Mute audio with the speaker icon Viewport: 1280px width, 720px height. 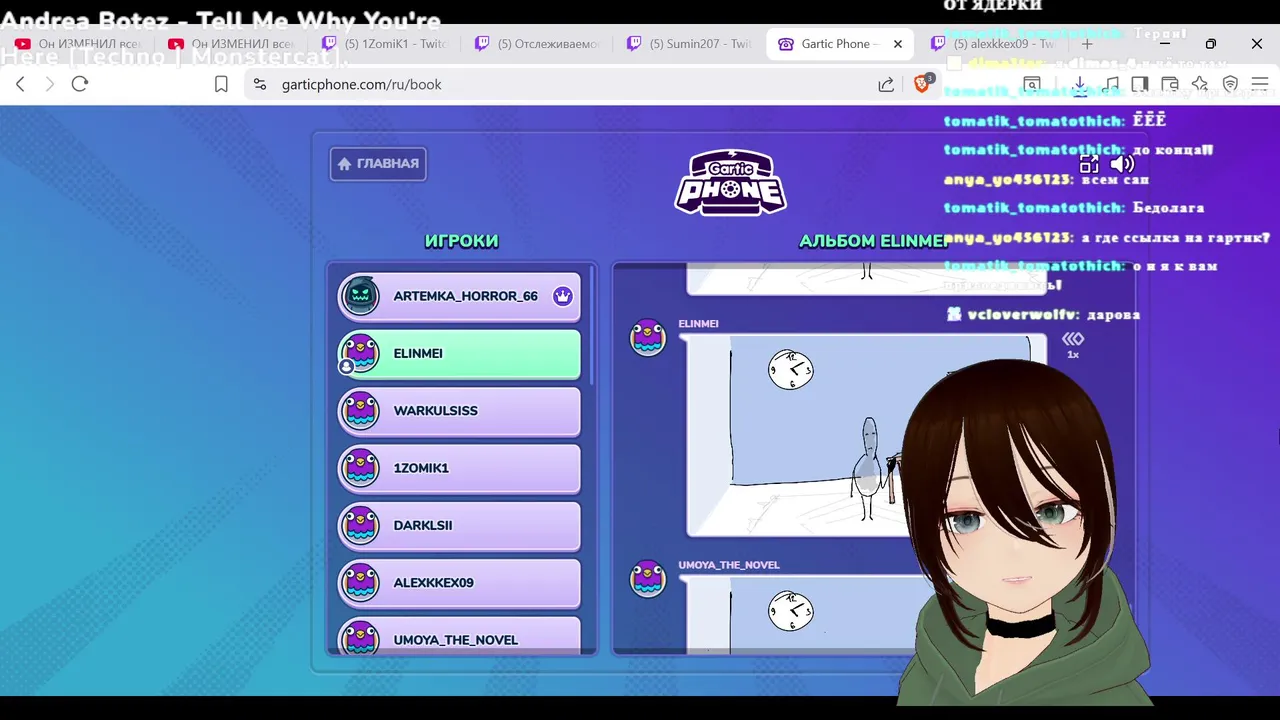[1122, 164]
